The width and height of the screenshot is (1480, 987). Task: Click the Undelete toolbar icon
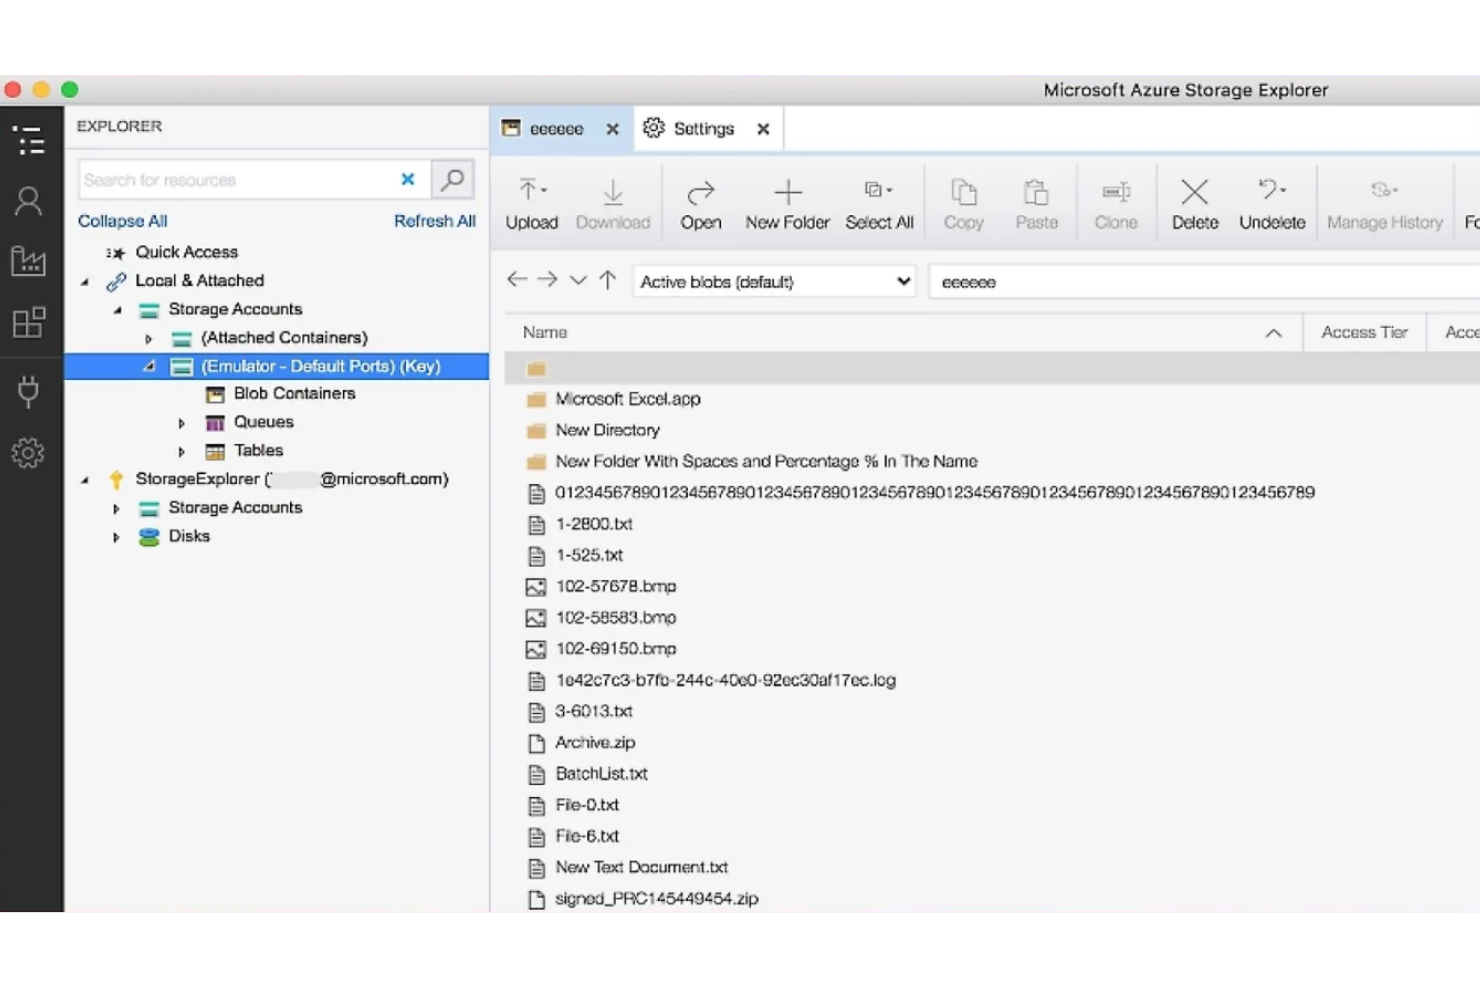(x=1271, y=201)
